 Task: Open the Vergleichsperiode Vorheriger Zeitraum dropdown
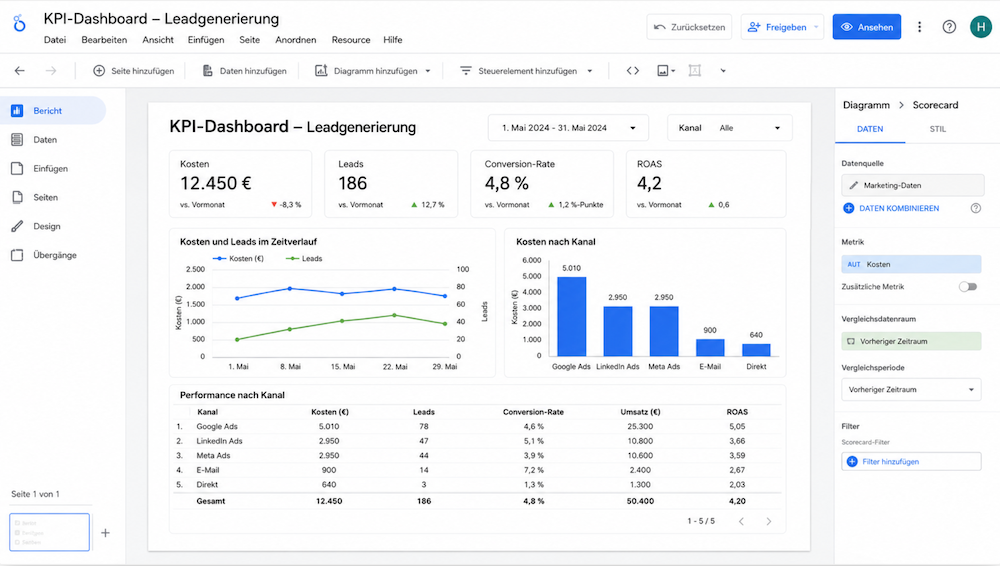pyautogui.click(x=911, y=389)
